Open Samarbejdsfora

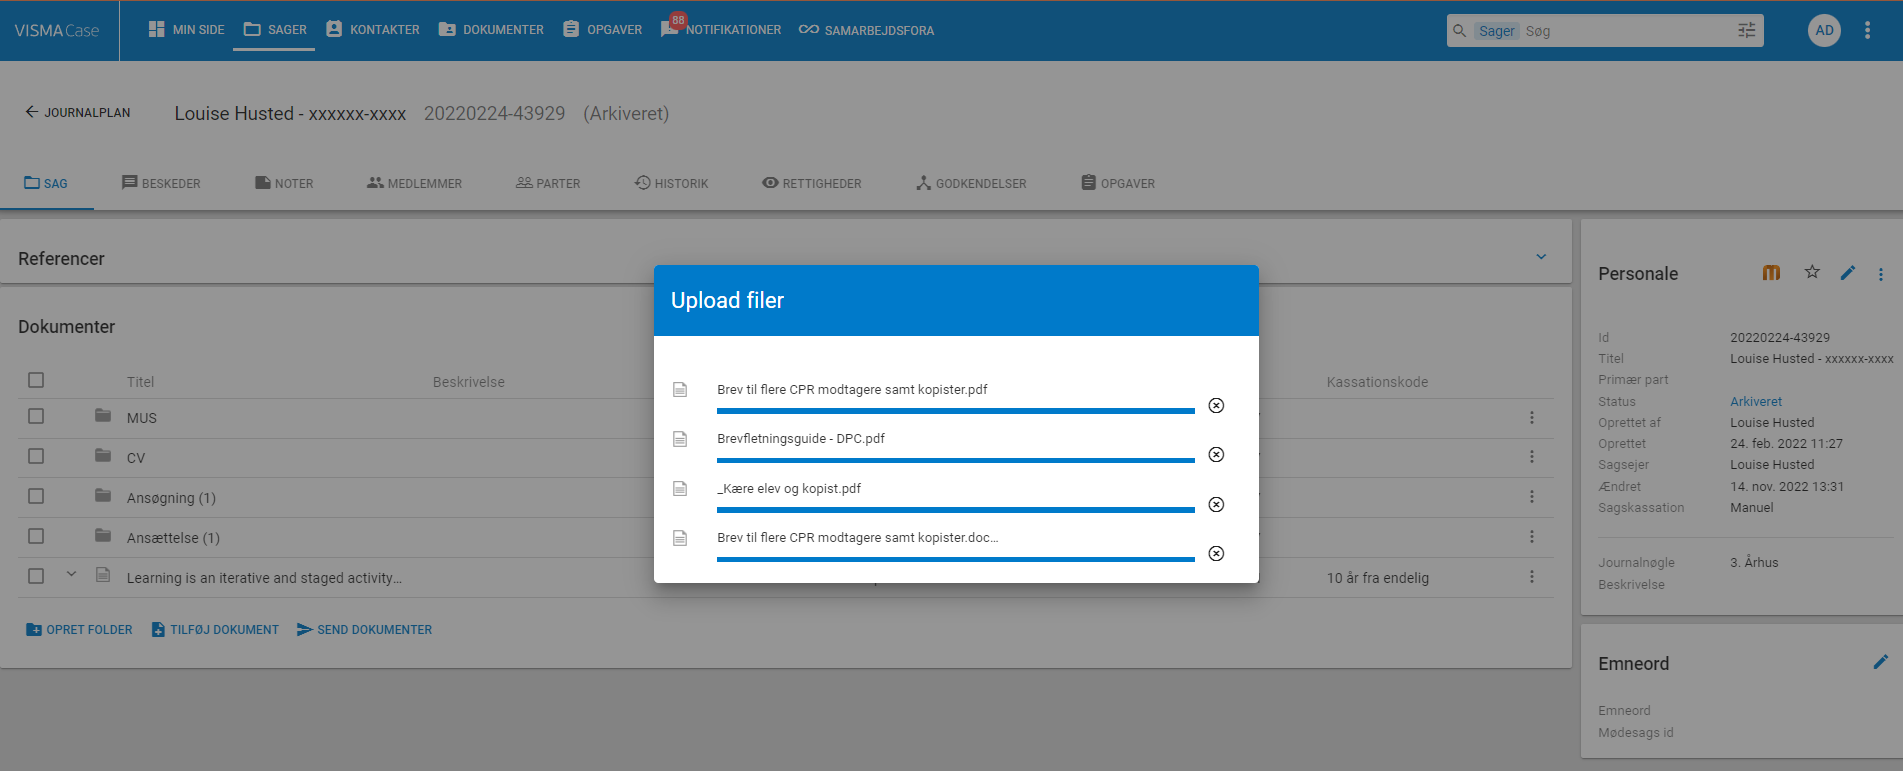866,30
